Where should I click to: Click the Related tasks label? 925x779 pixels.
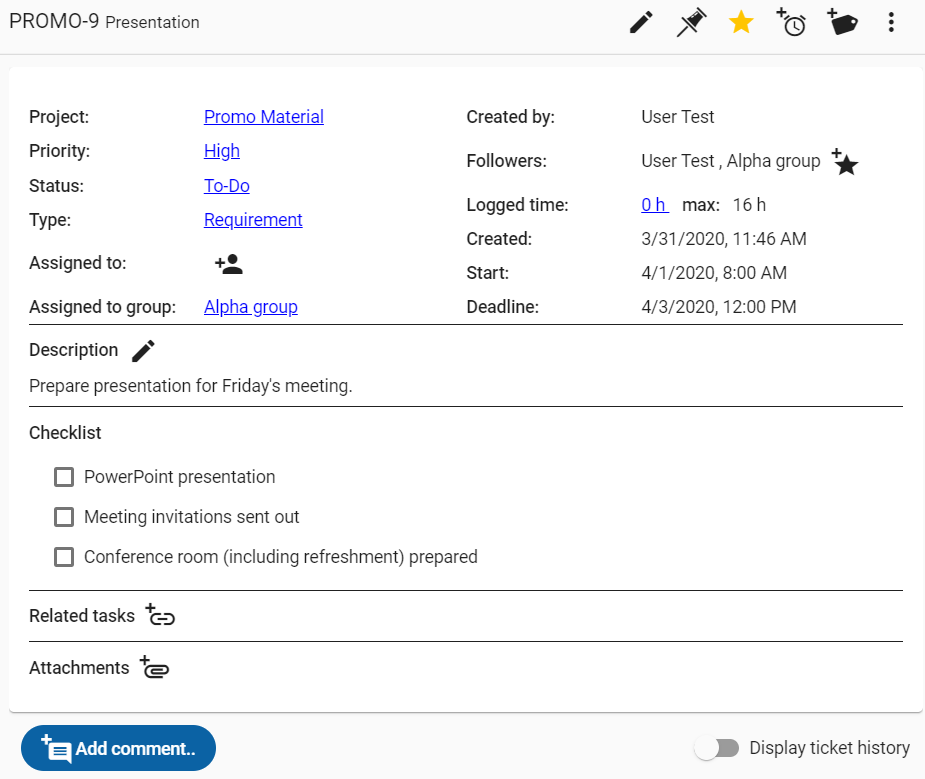pyautogui.click(x=82, y=616)
